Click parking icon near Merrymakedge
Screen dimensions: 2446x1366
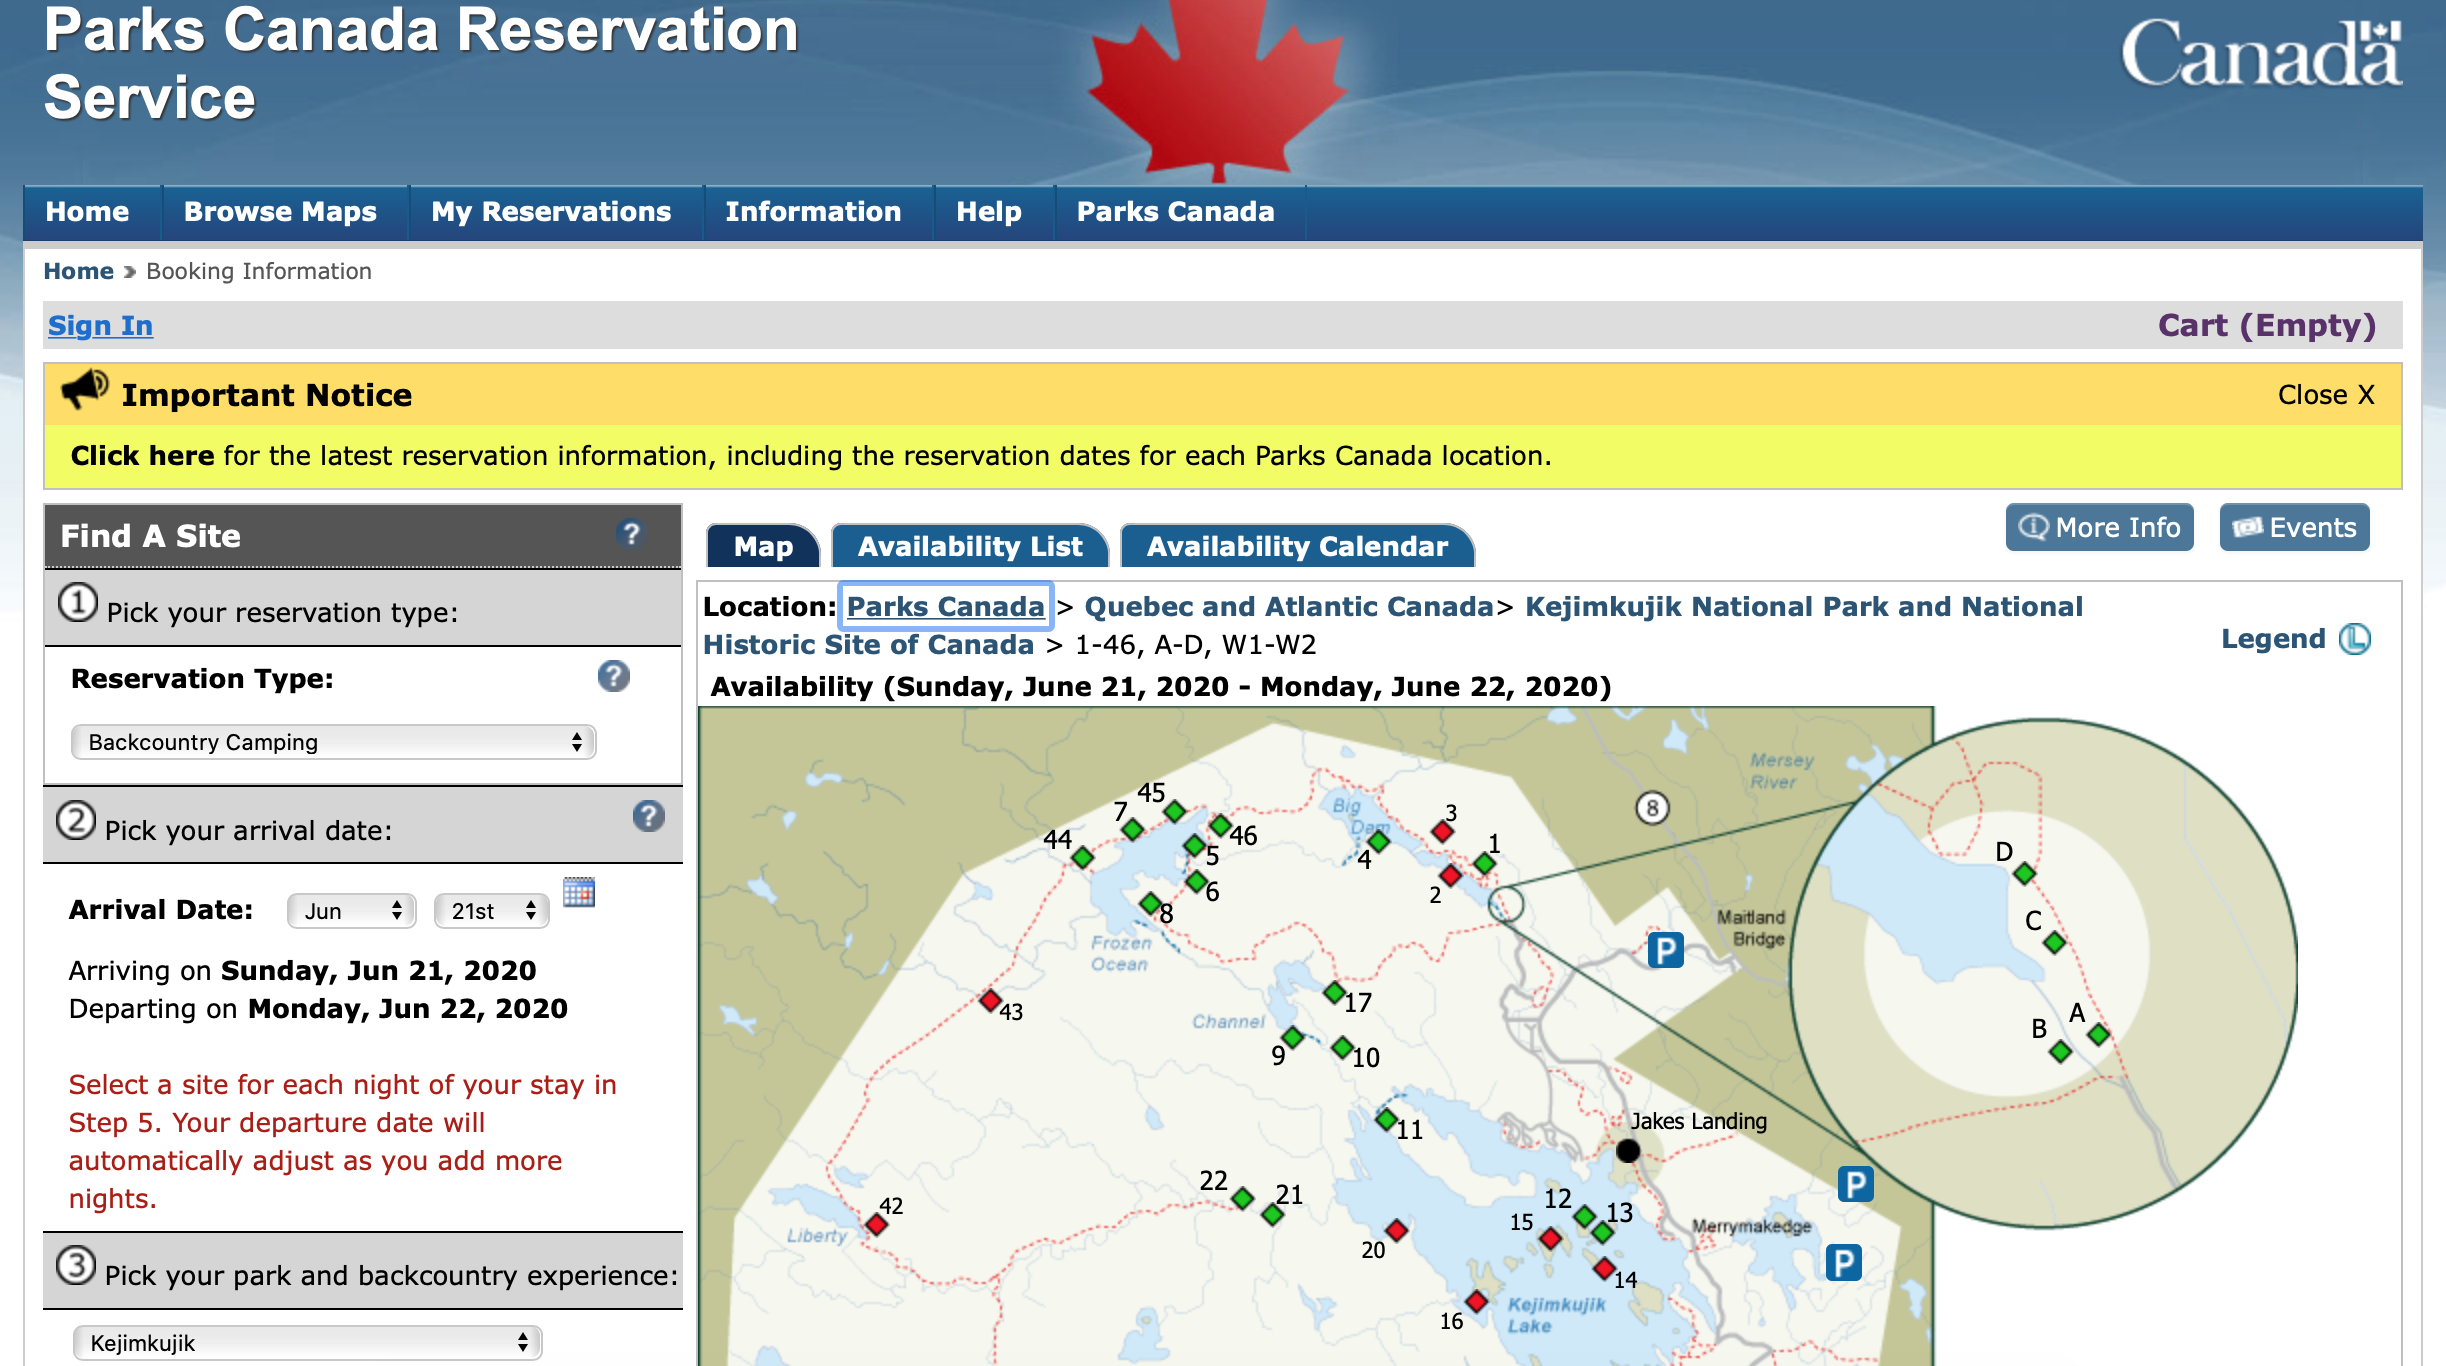(x=1843, y=1262)
